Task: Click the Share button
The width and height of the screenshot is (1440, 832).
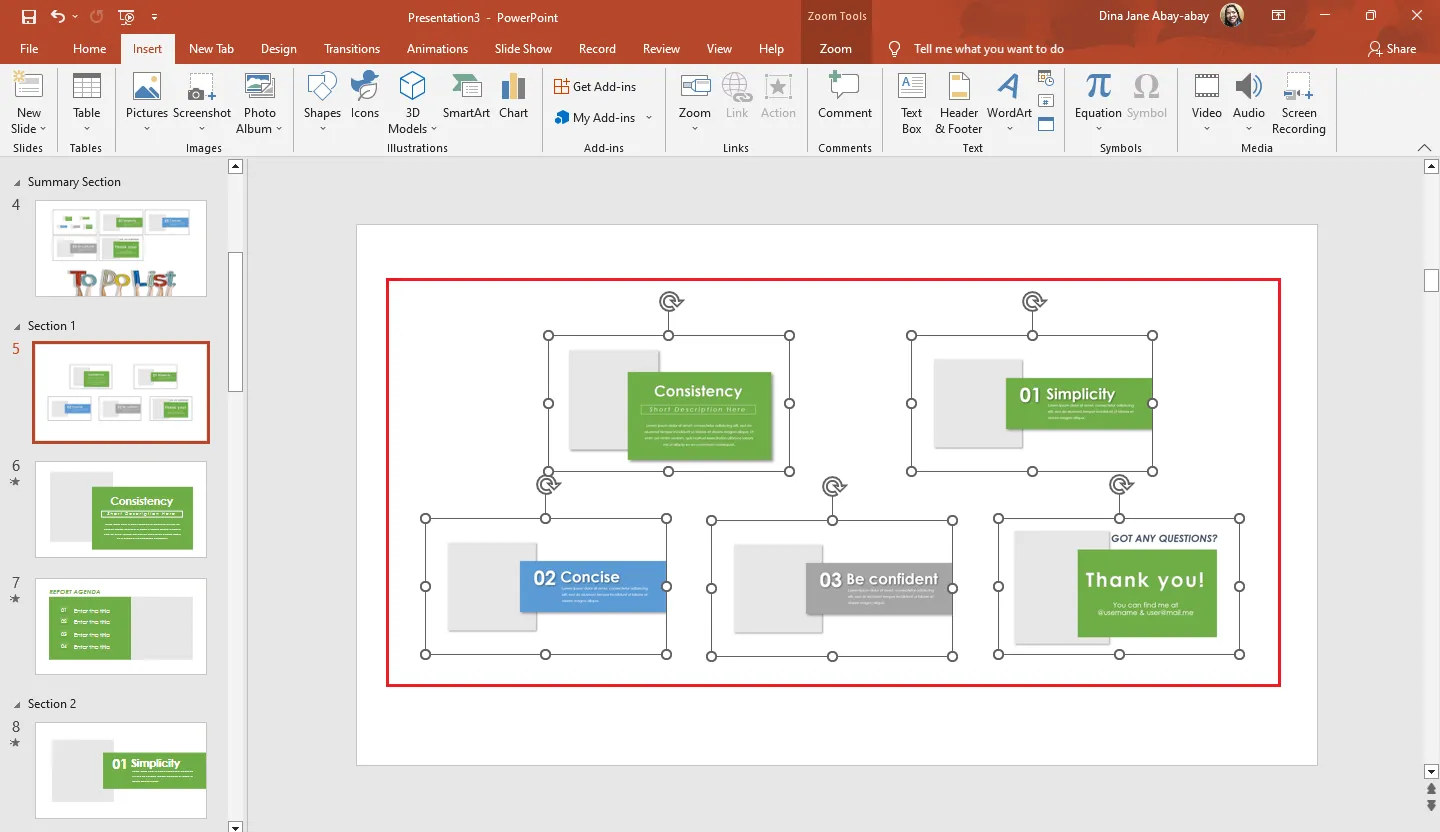Action: (x=1391, y=49)
